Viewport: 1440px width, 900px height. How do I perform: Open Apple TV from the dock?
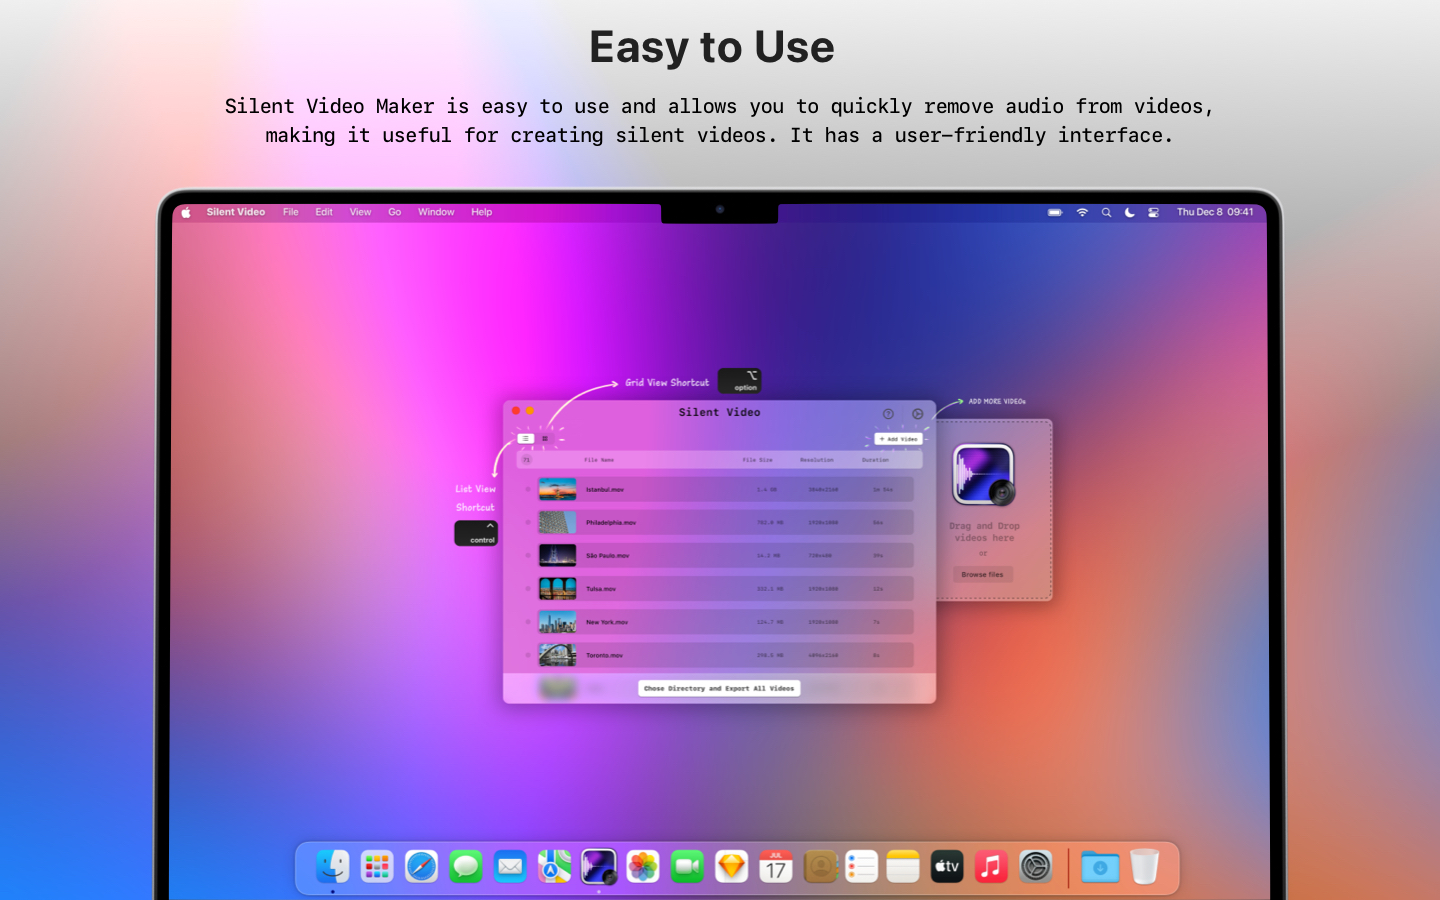pyautogui.click(x=947, y=866)
